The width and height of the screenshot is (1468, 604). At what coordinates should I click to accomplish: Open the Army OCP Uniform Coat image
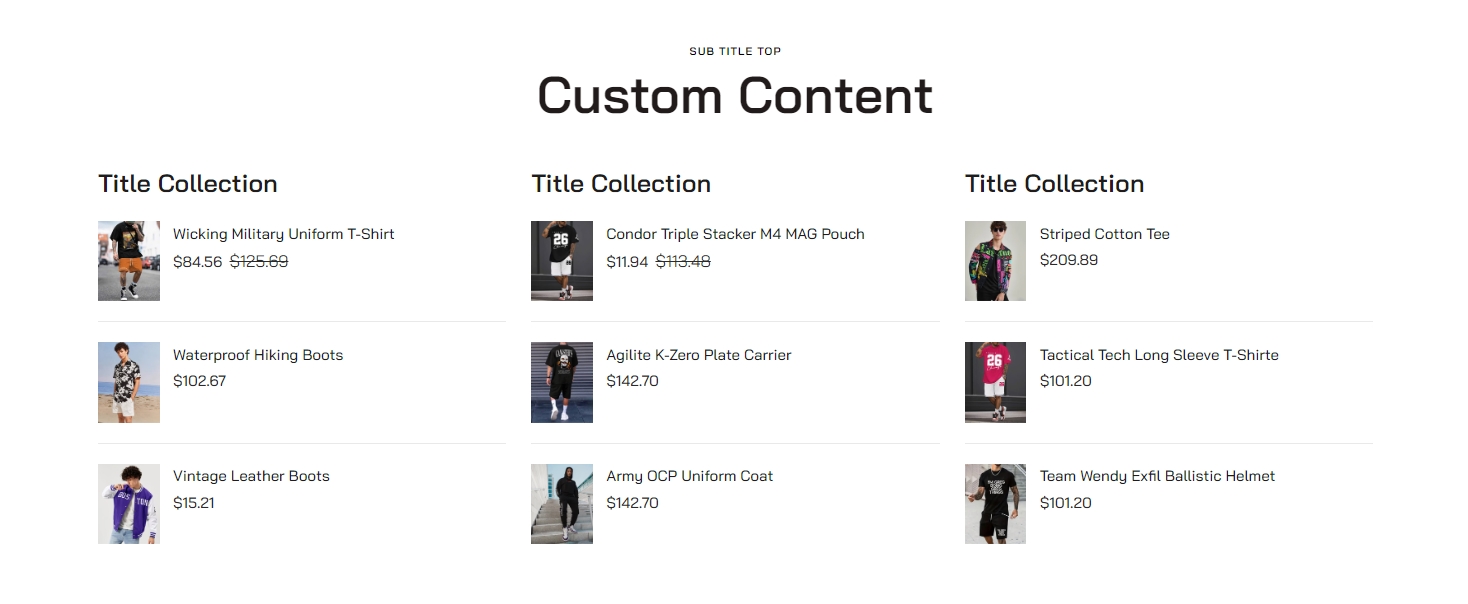(562, 503)
